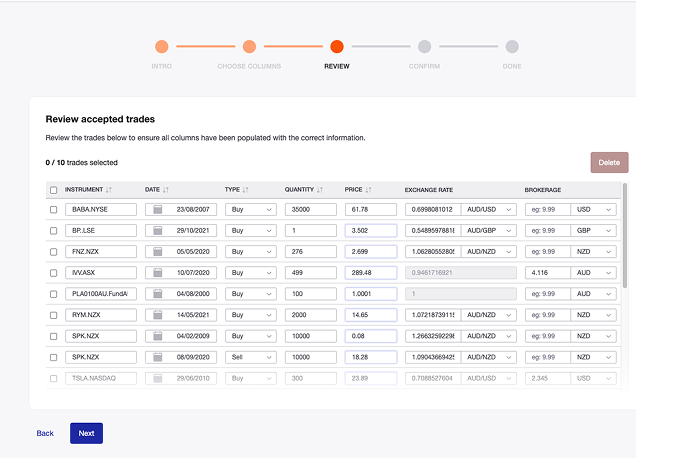Edit the RYM.NZX instrument field

[x=101, y=315]
